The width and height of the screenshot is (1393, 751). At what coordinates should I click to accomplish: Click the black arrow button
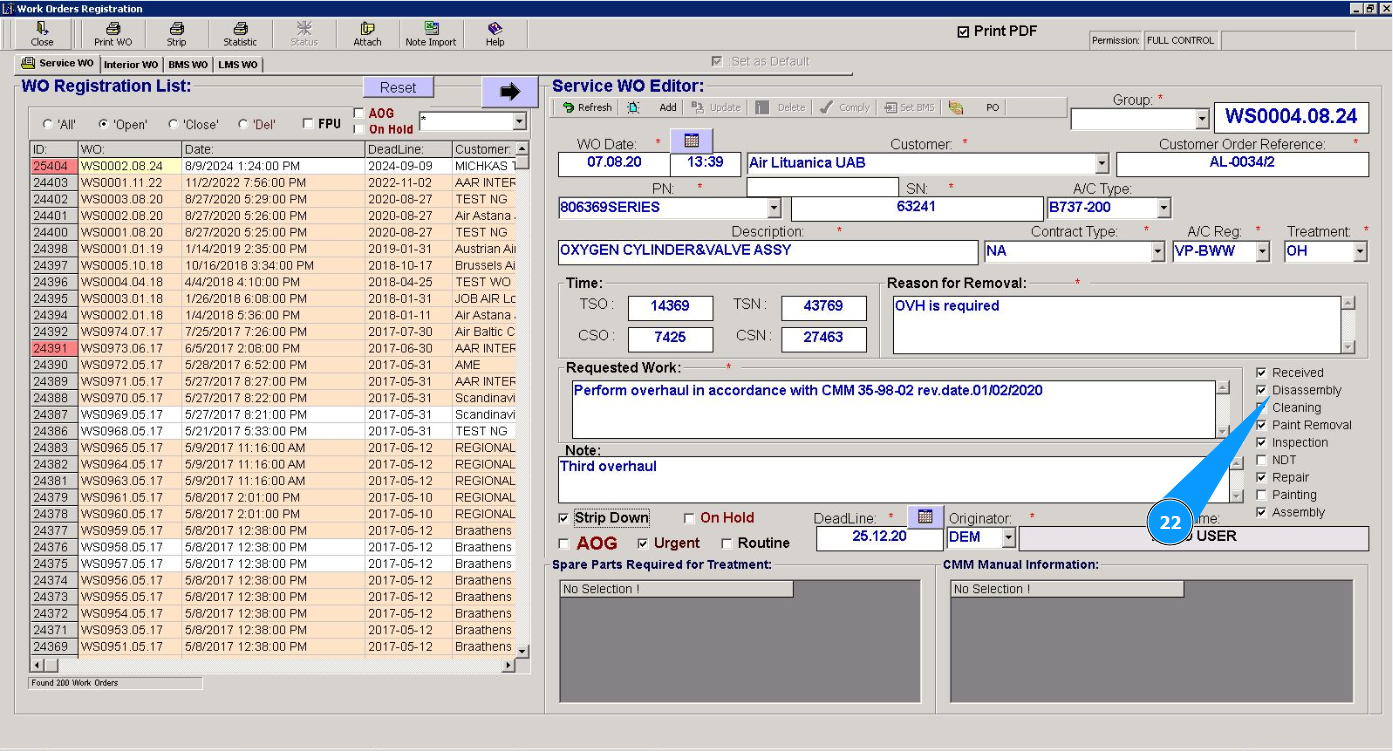510,92
